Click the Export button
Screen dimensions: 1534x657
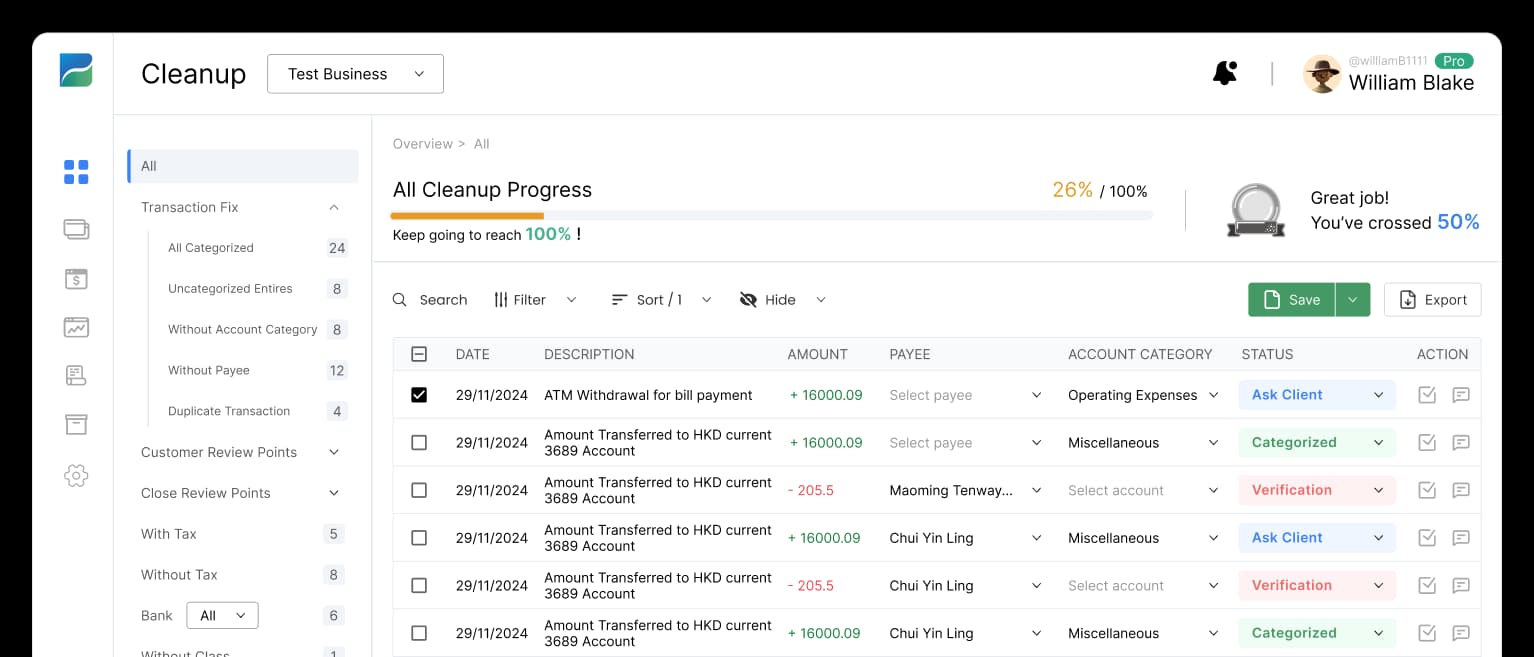pyautogui.click(x=1432, y=299)
